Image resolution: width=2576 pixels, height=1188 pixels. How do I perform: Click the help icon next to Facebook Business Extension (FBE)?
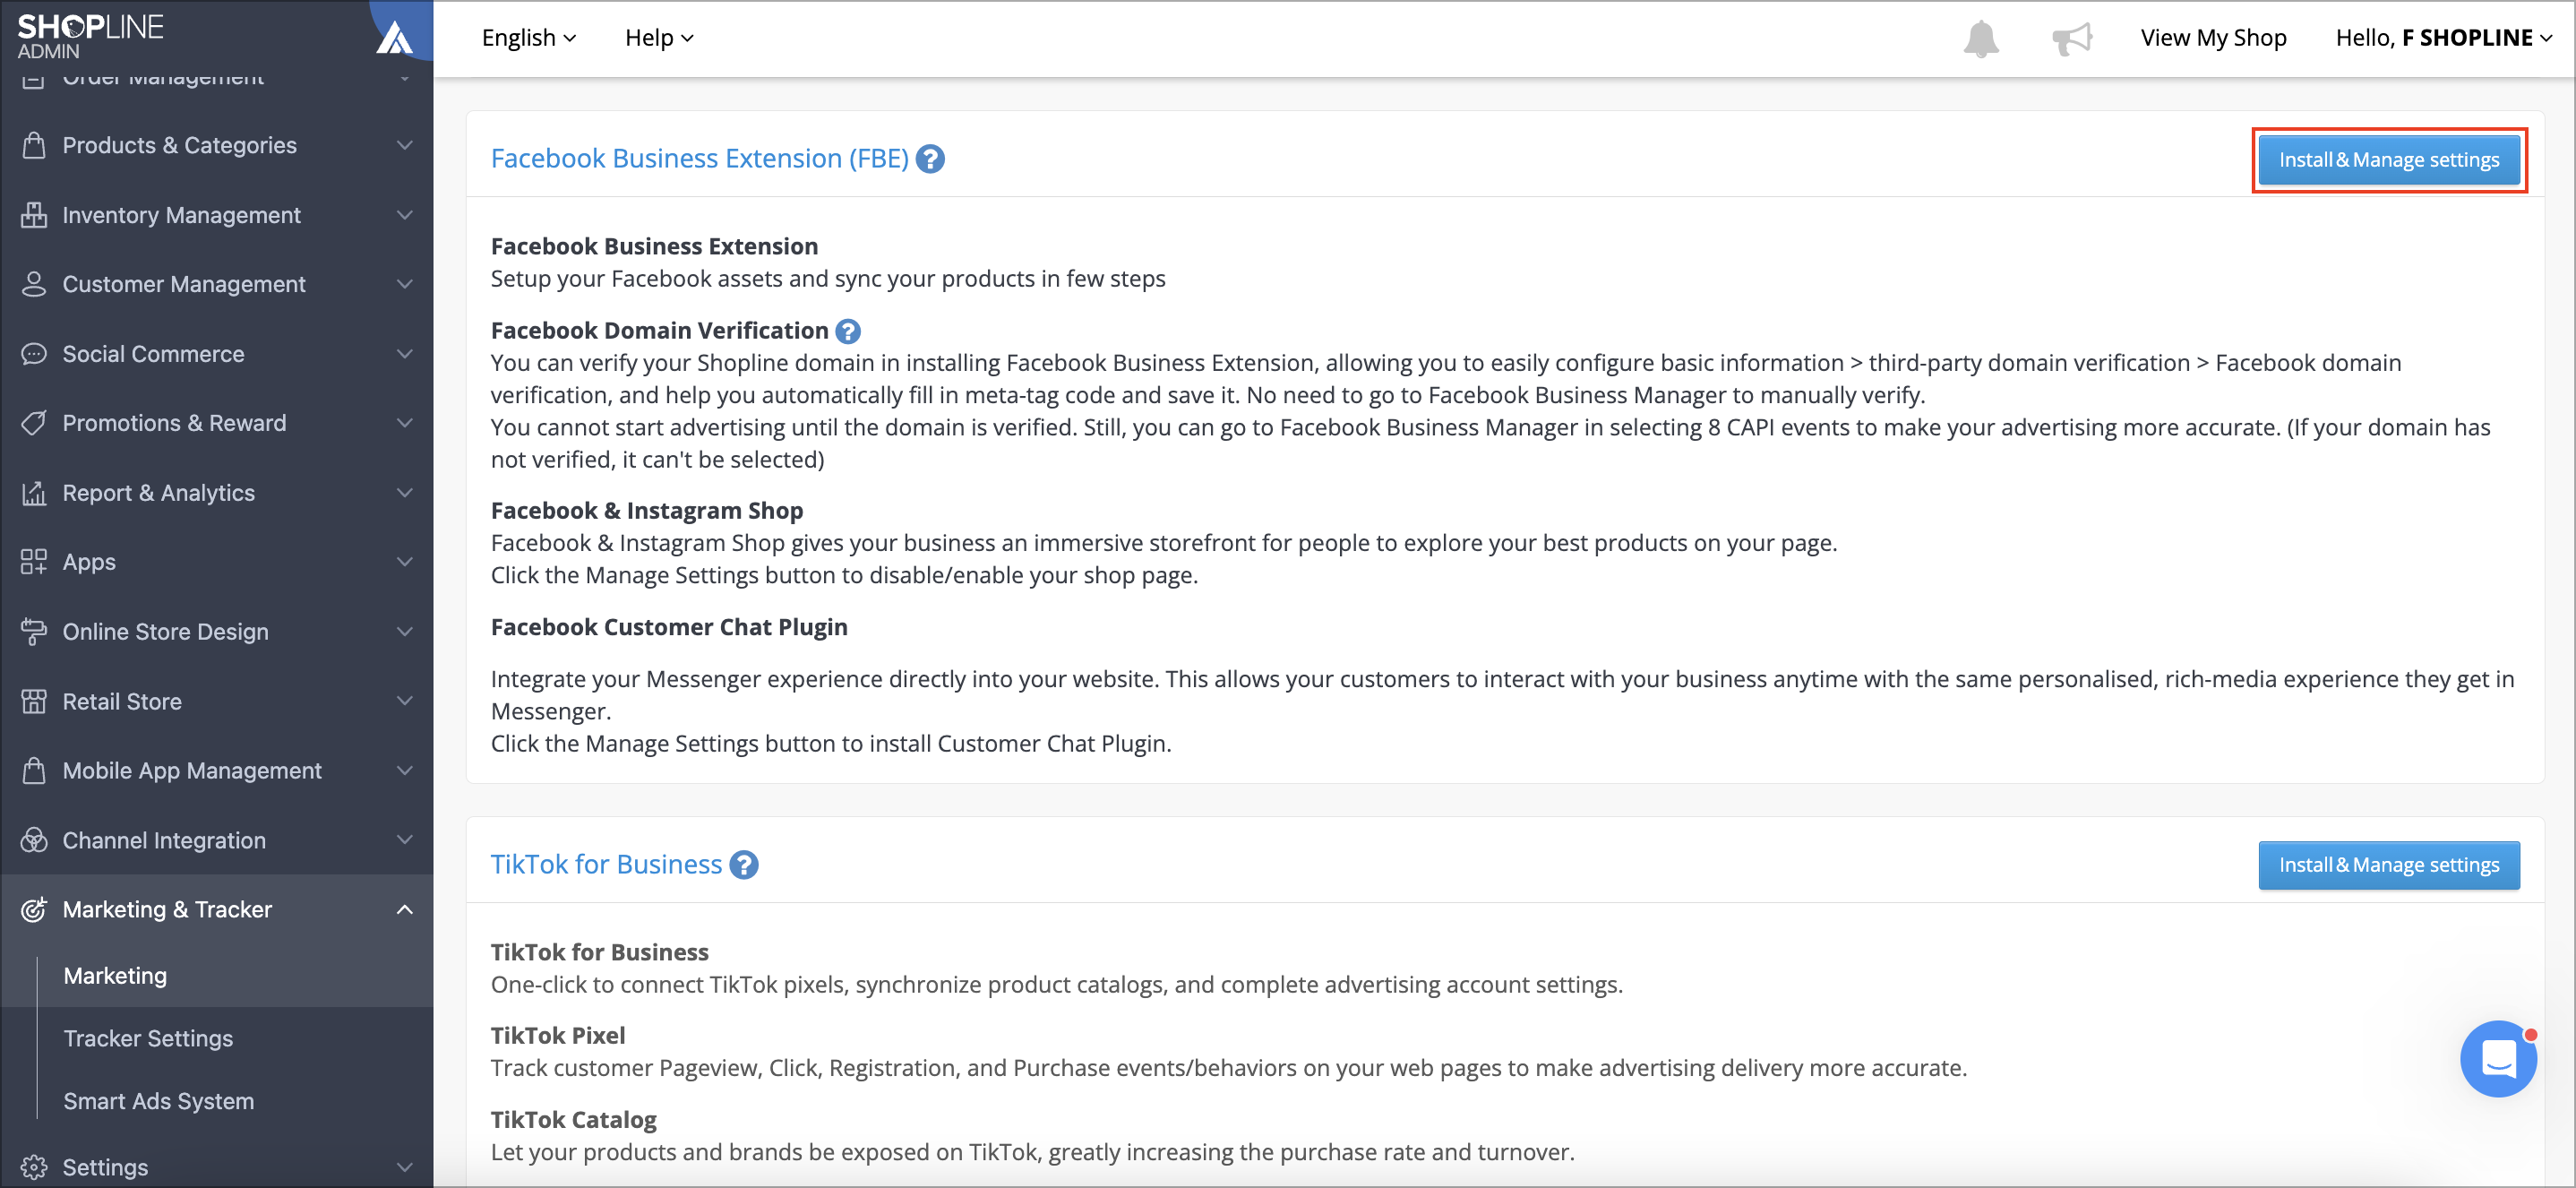point(930,159)
